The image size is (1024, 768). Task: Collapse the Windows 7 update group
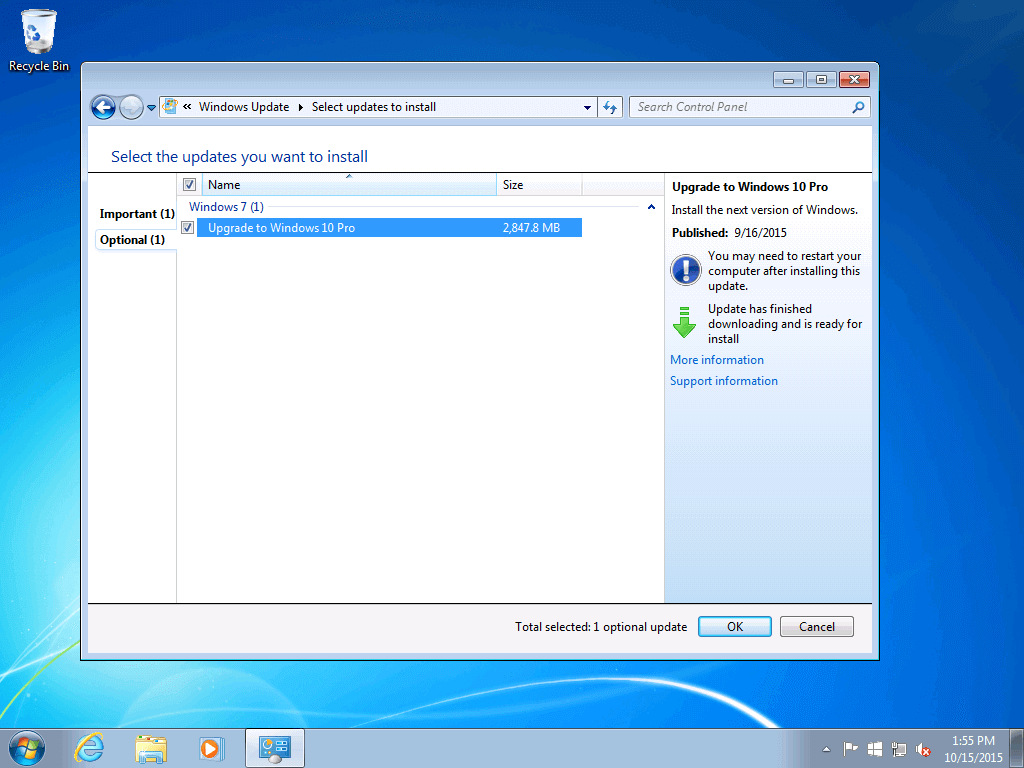click(x=651, y=206)
